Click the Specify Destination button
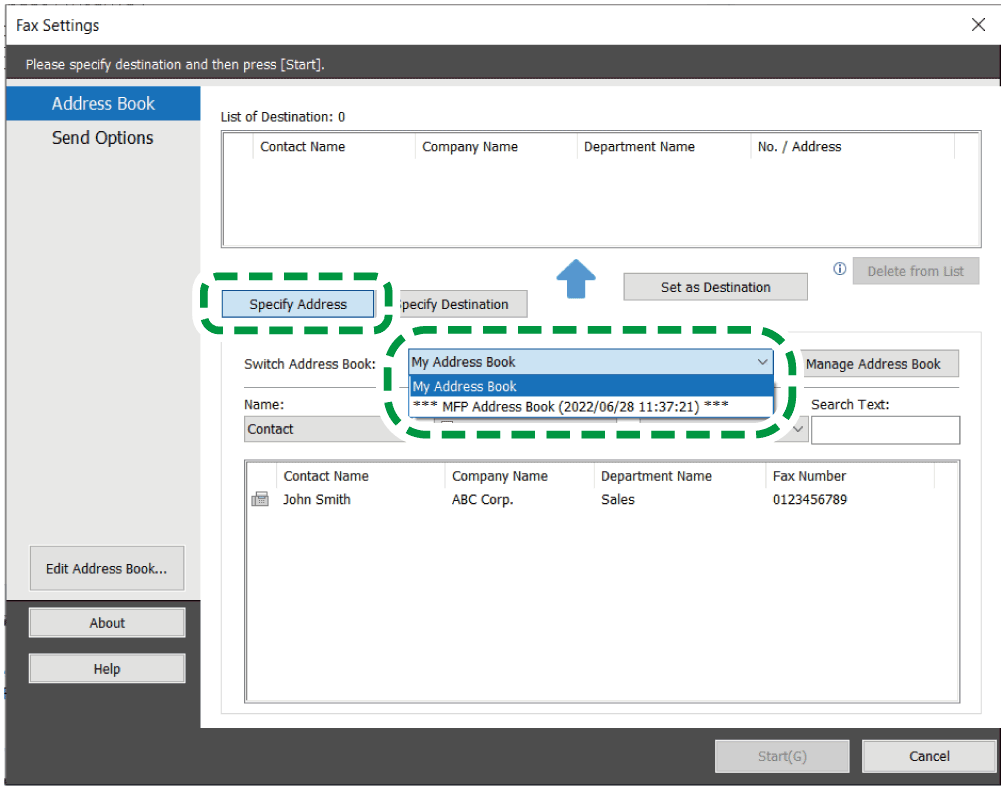This screenshot has height=788, width=1005. tap(457, 304)
